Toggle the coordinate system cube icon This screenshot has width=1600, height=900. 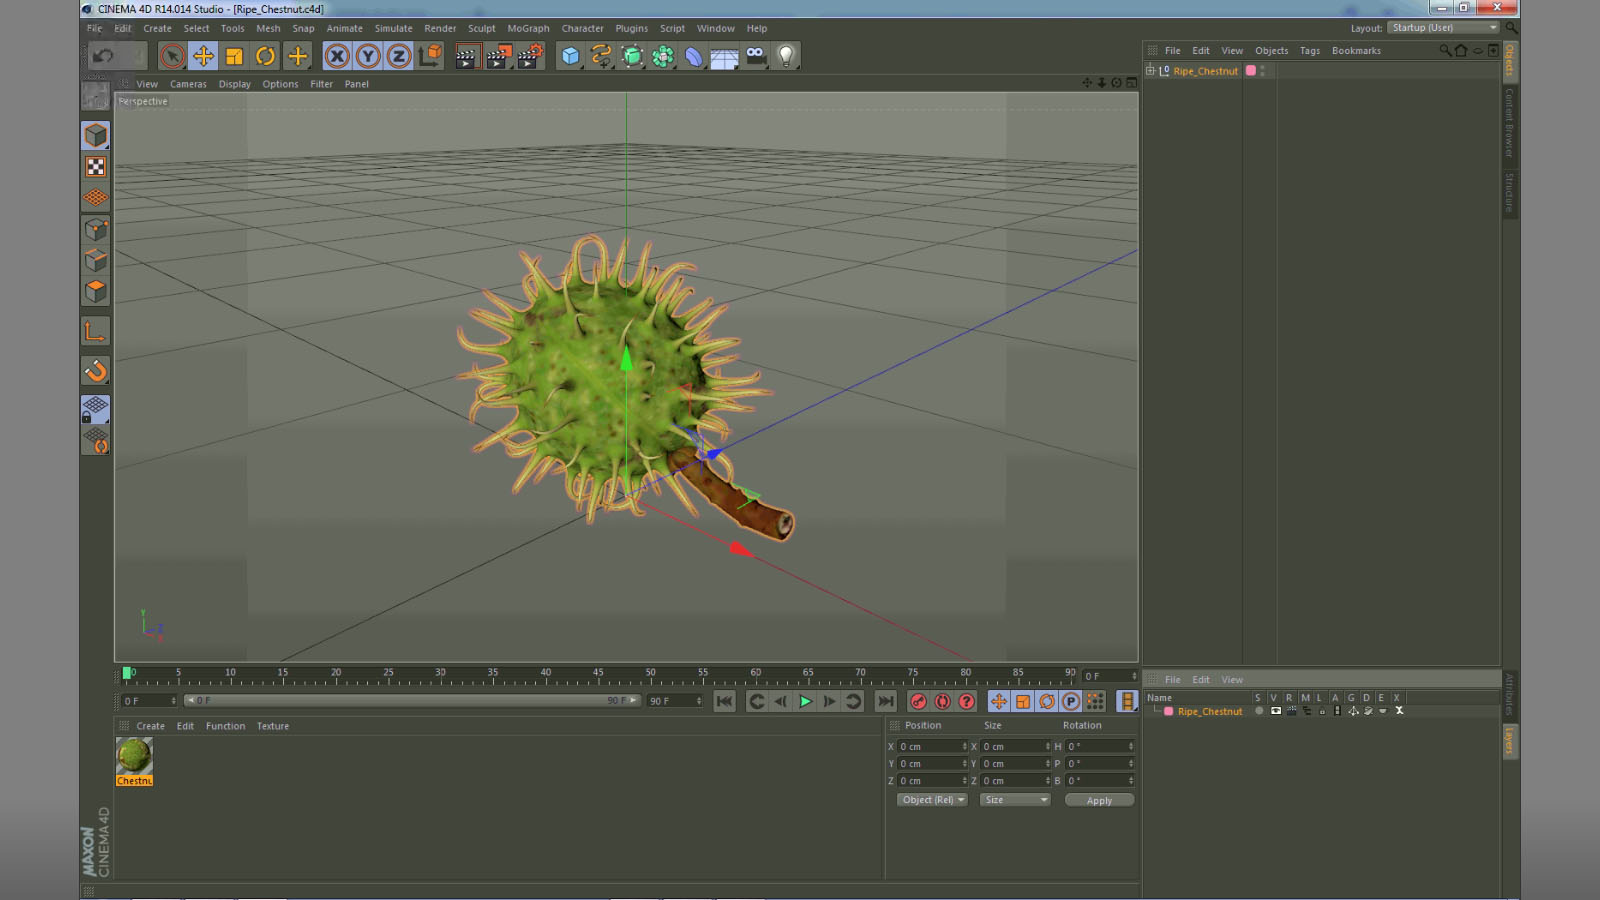coord(430,56)
